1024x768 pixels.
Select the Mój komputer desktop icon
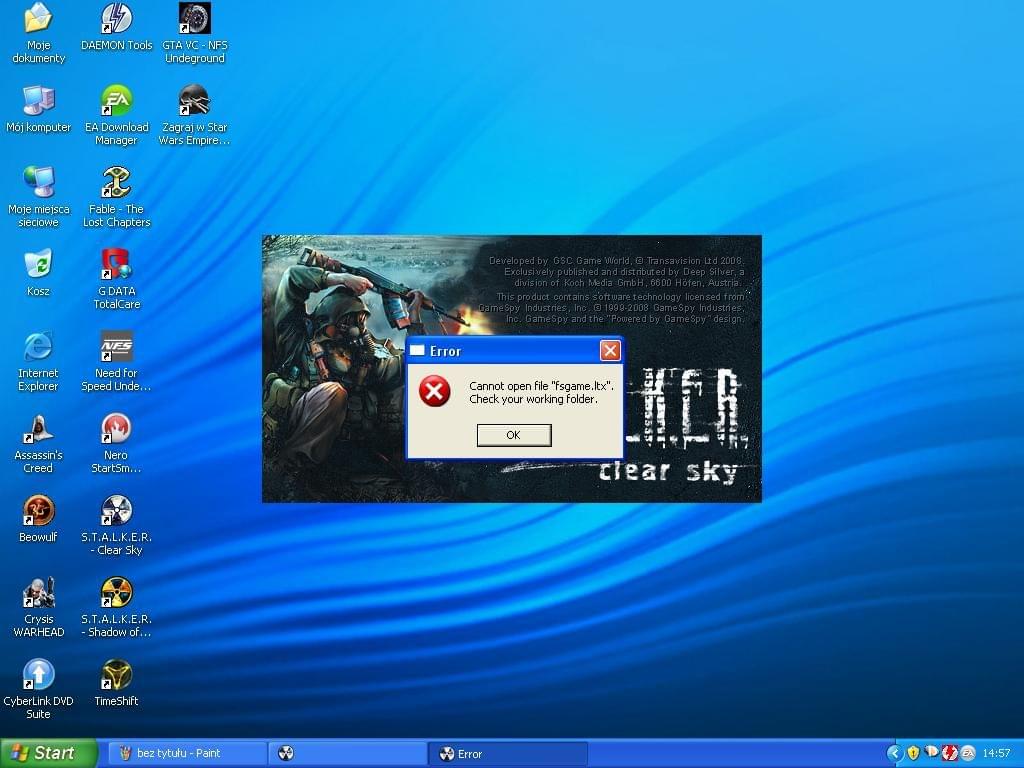tap(39, 108)
